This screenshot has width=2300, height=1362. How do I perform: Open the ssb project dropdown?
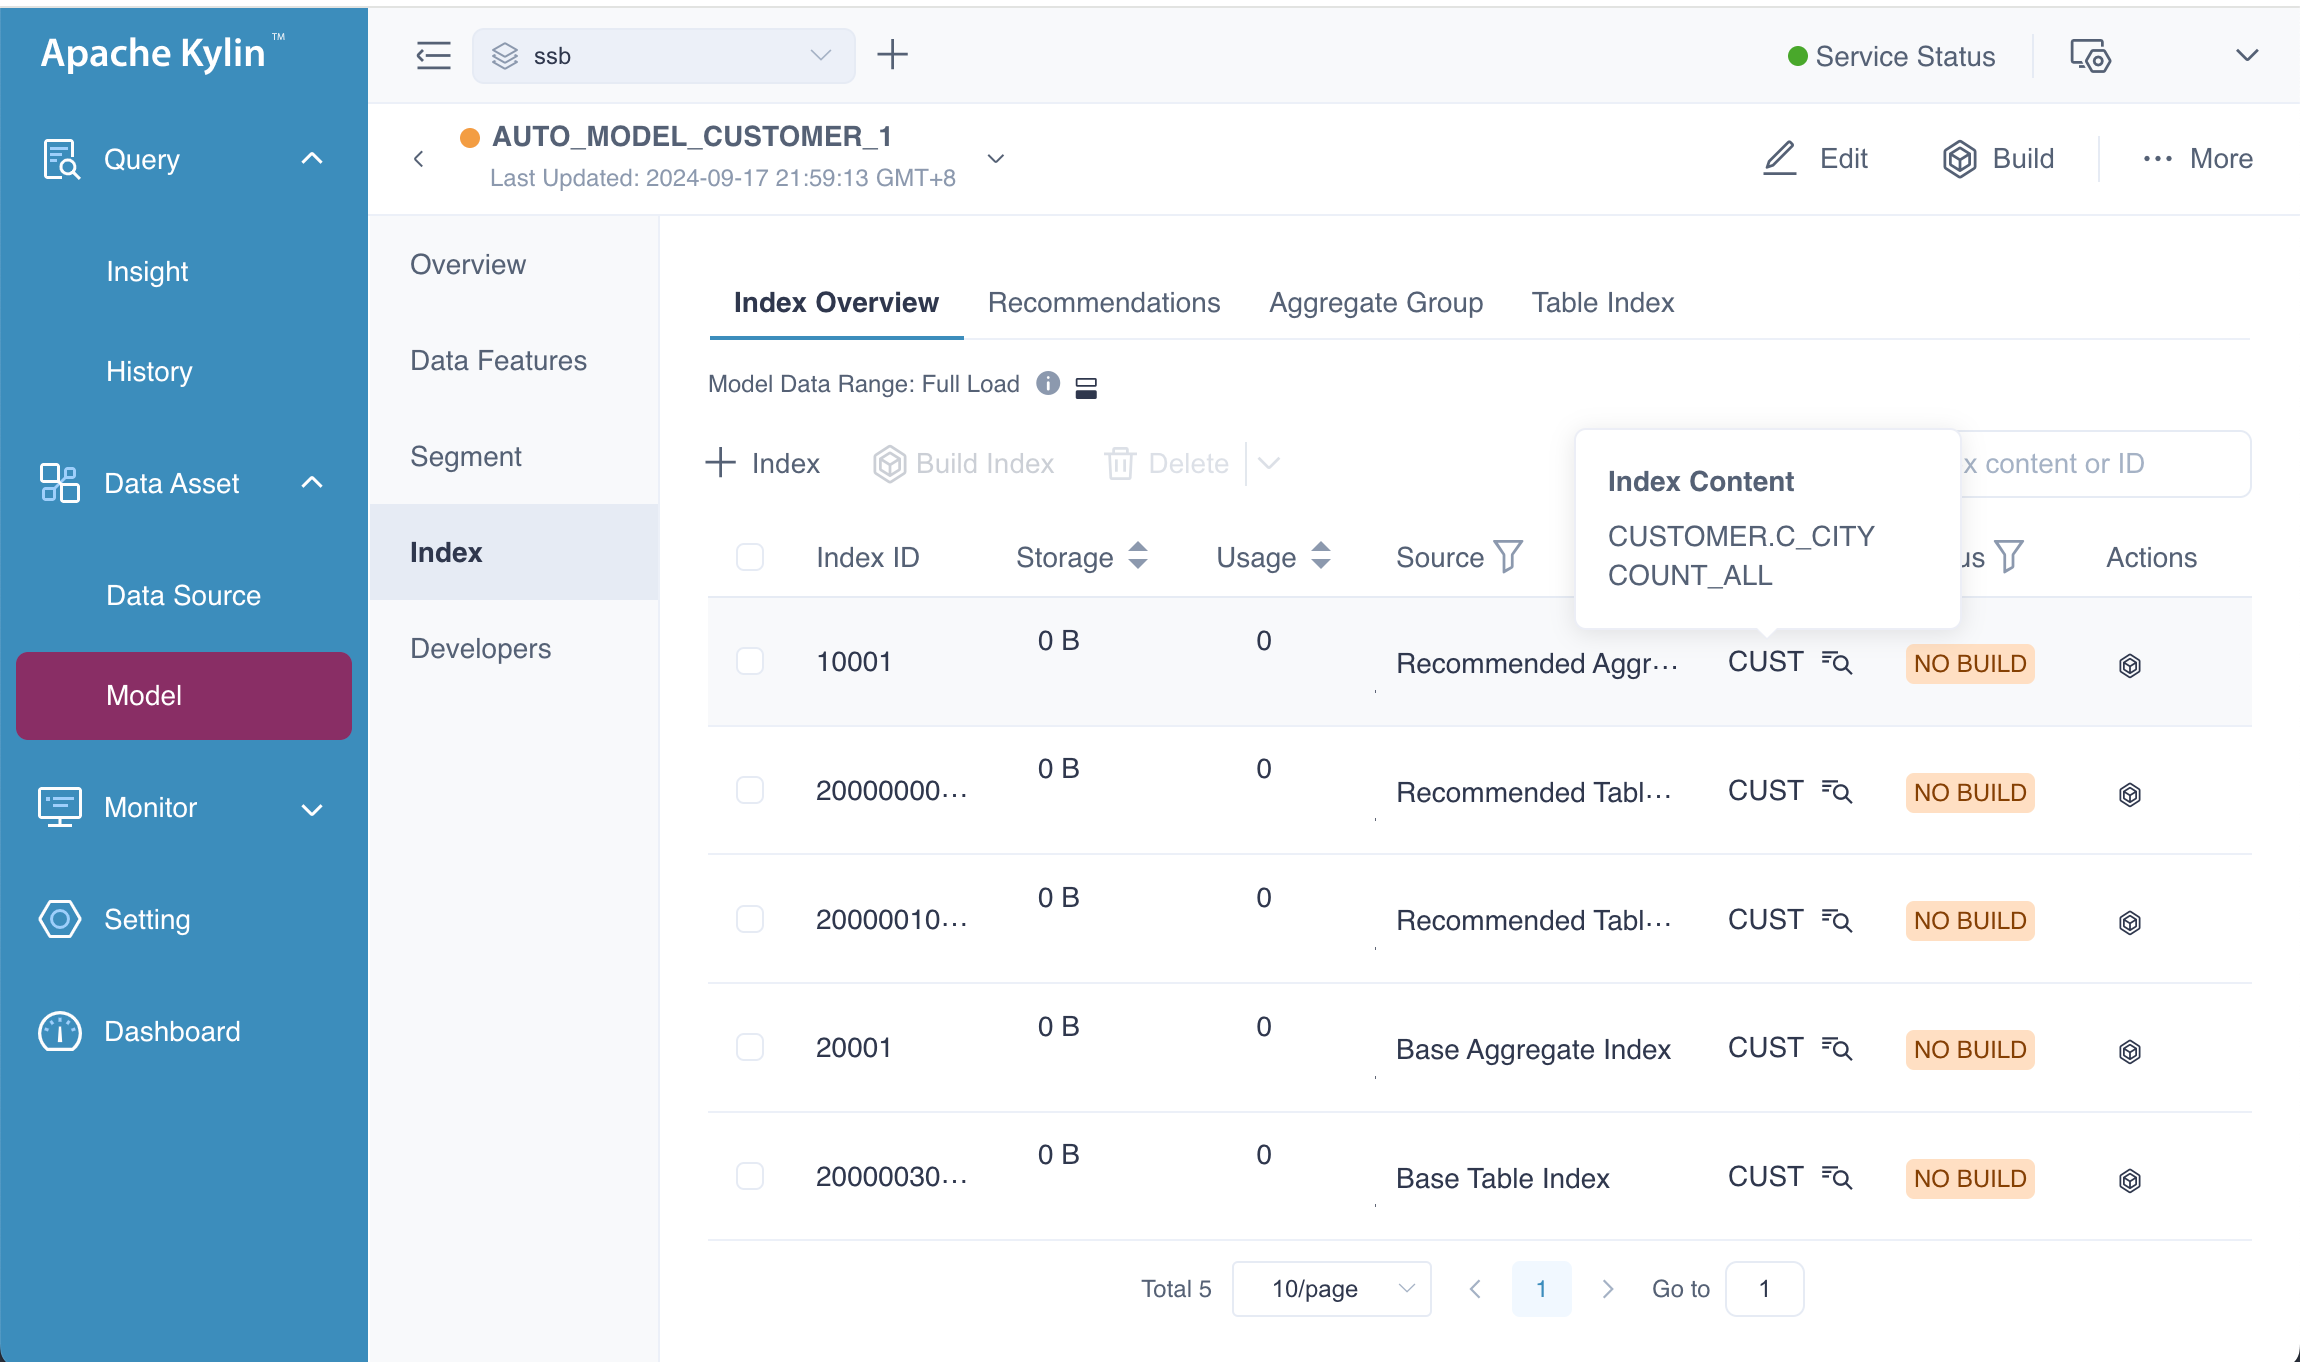[x=820, y=55]
